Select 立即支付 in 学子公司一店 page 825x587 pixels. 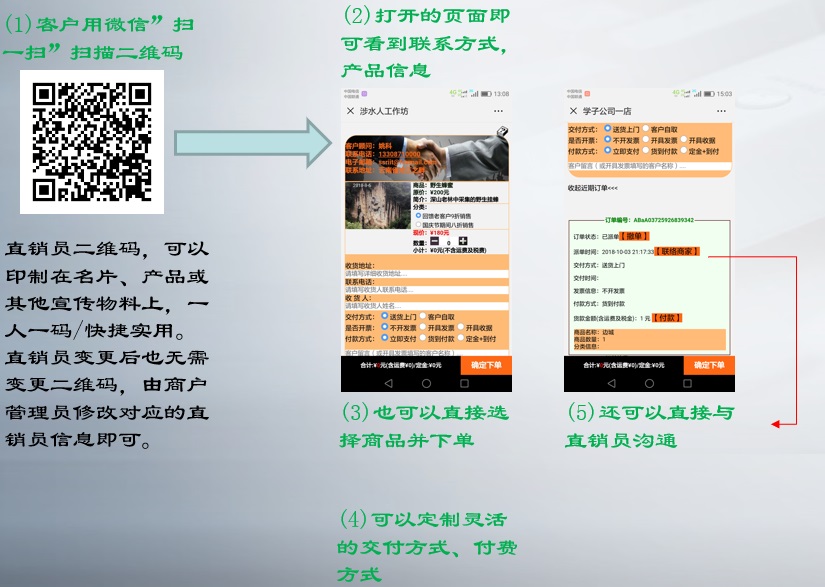(x=608, y=151)
